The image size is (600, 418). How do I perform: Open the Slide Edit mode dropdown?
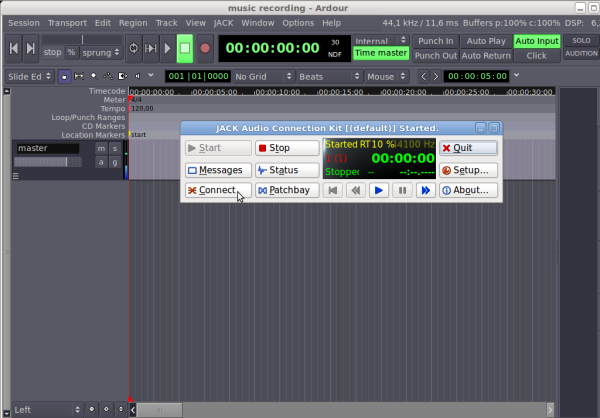(29, 77)
